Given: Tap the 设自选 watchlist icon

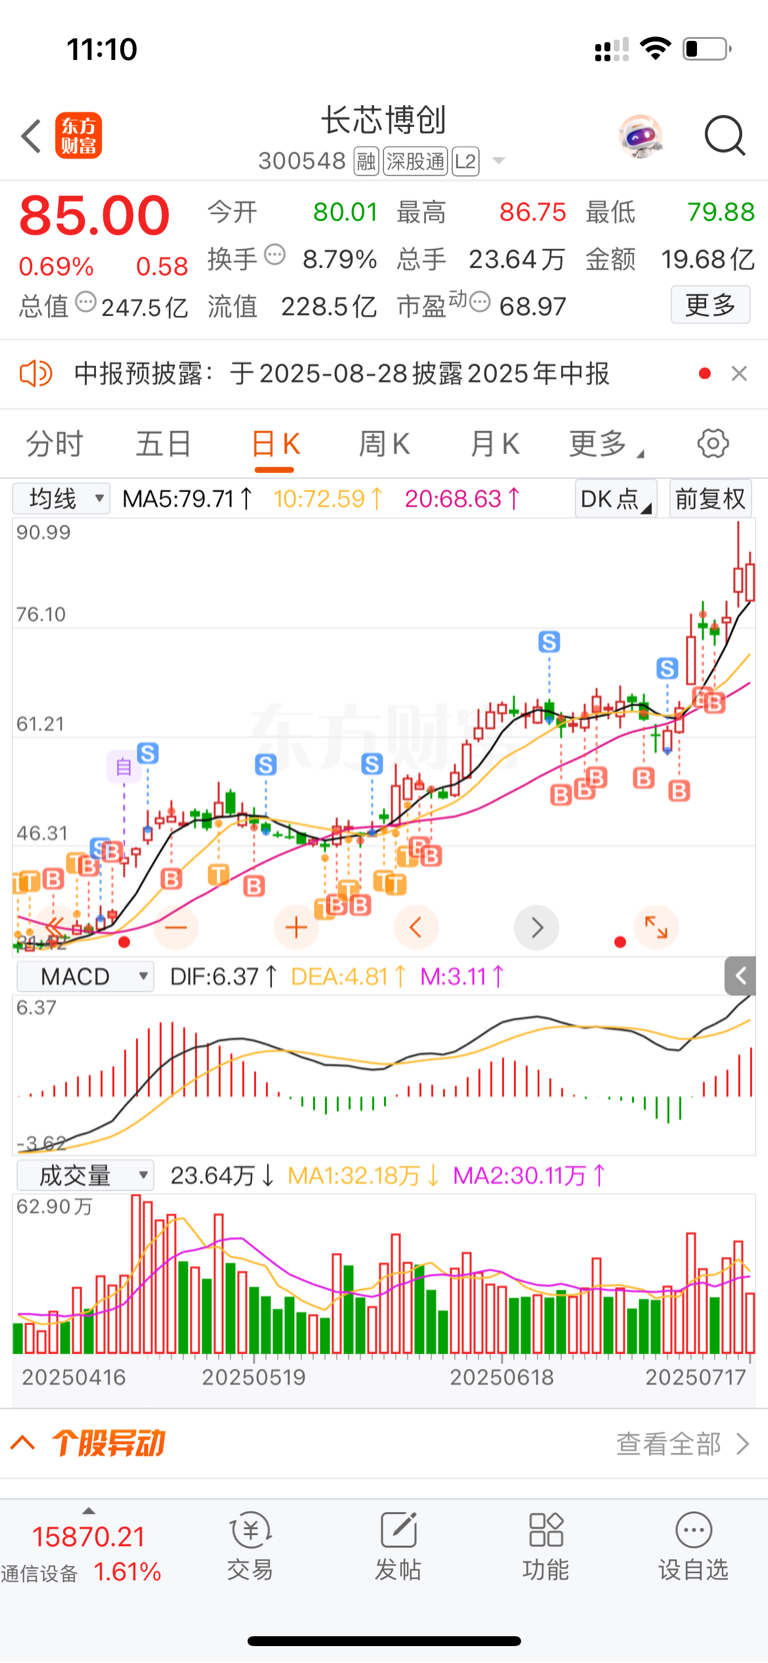Looking at the screenshot, I should 693,1546.
